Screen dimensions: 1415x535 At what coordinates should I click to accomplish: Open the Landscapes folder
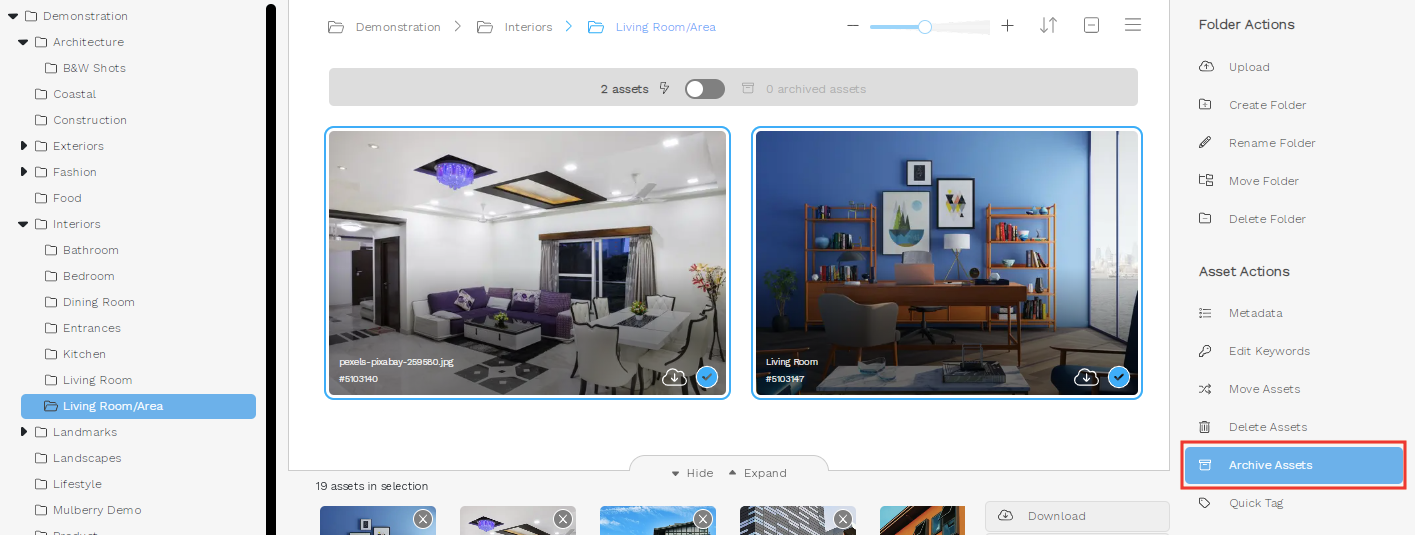tap(87, 458)
